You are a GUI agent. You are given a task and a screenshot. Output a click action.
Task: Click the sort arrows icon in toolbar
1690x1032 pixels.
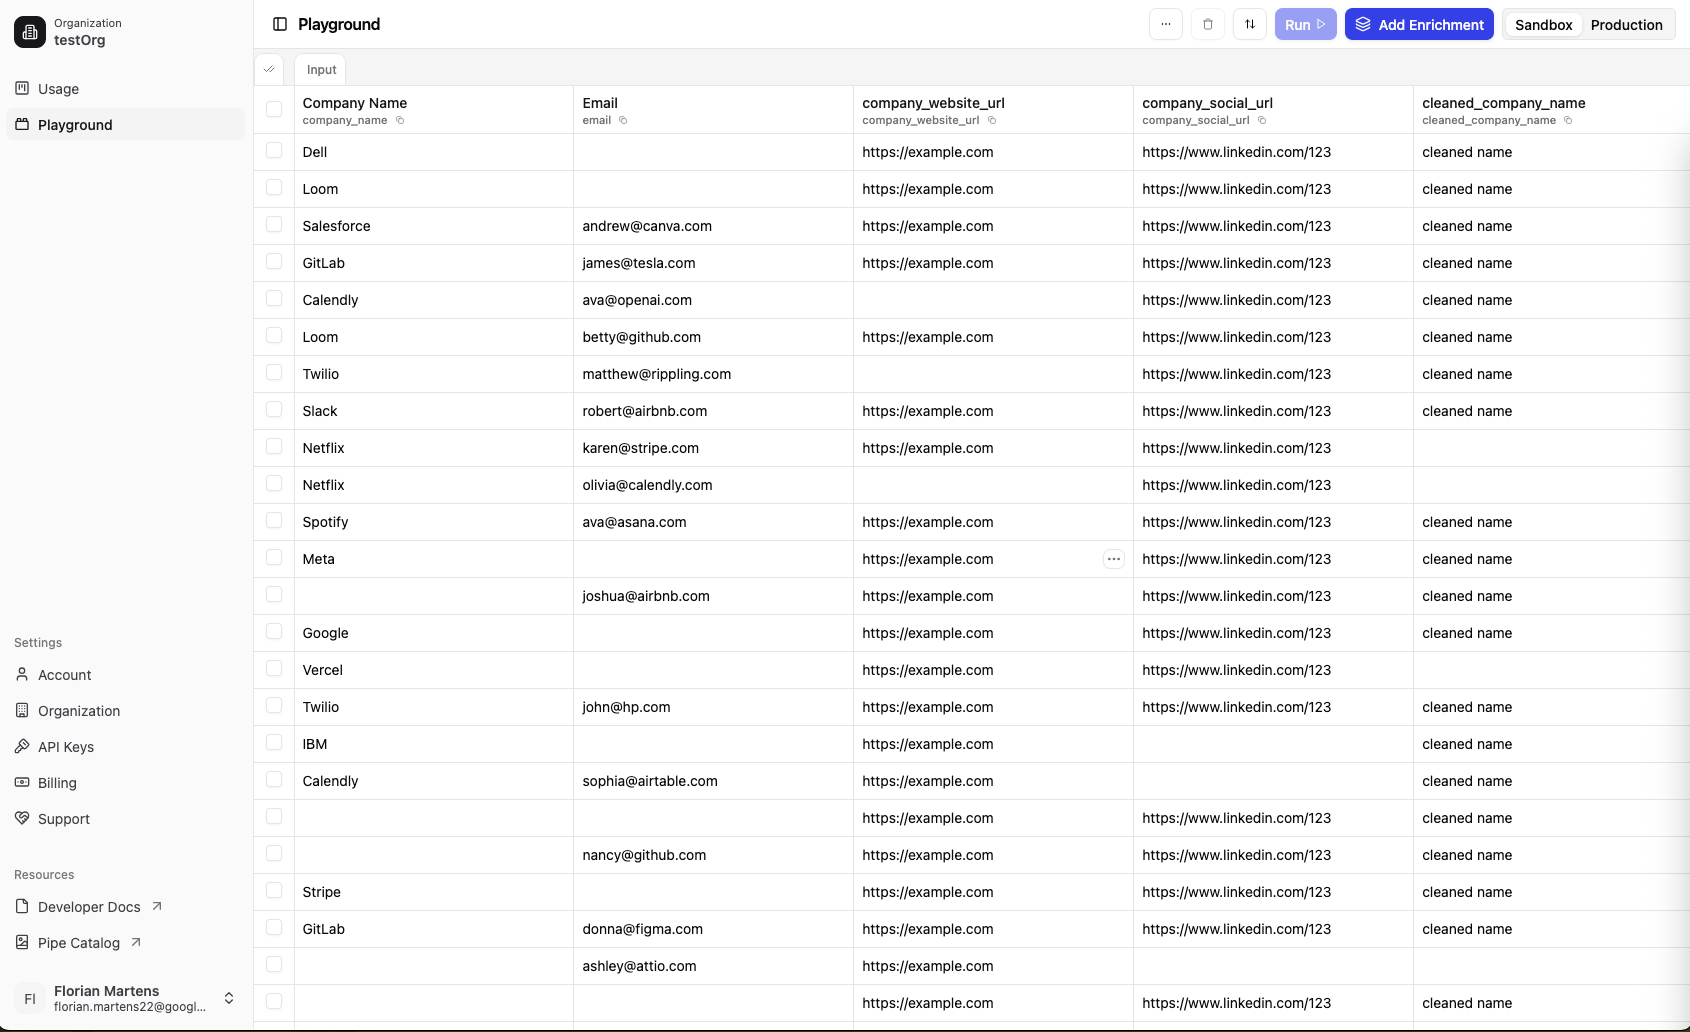point(1250,24)
